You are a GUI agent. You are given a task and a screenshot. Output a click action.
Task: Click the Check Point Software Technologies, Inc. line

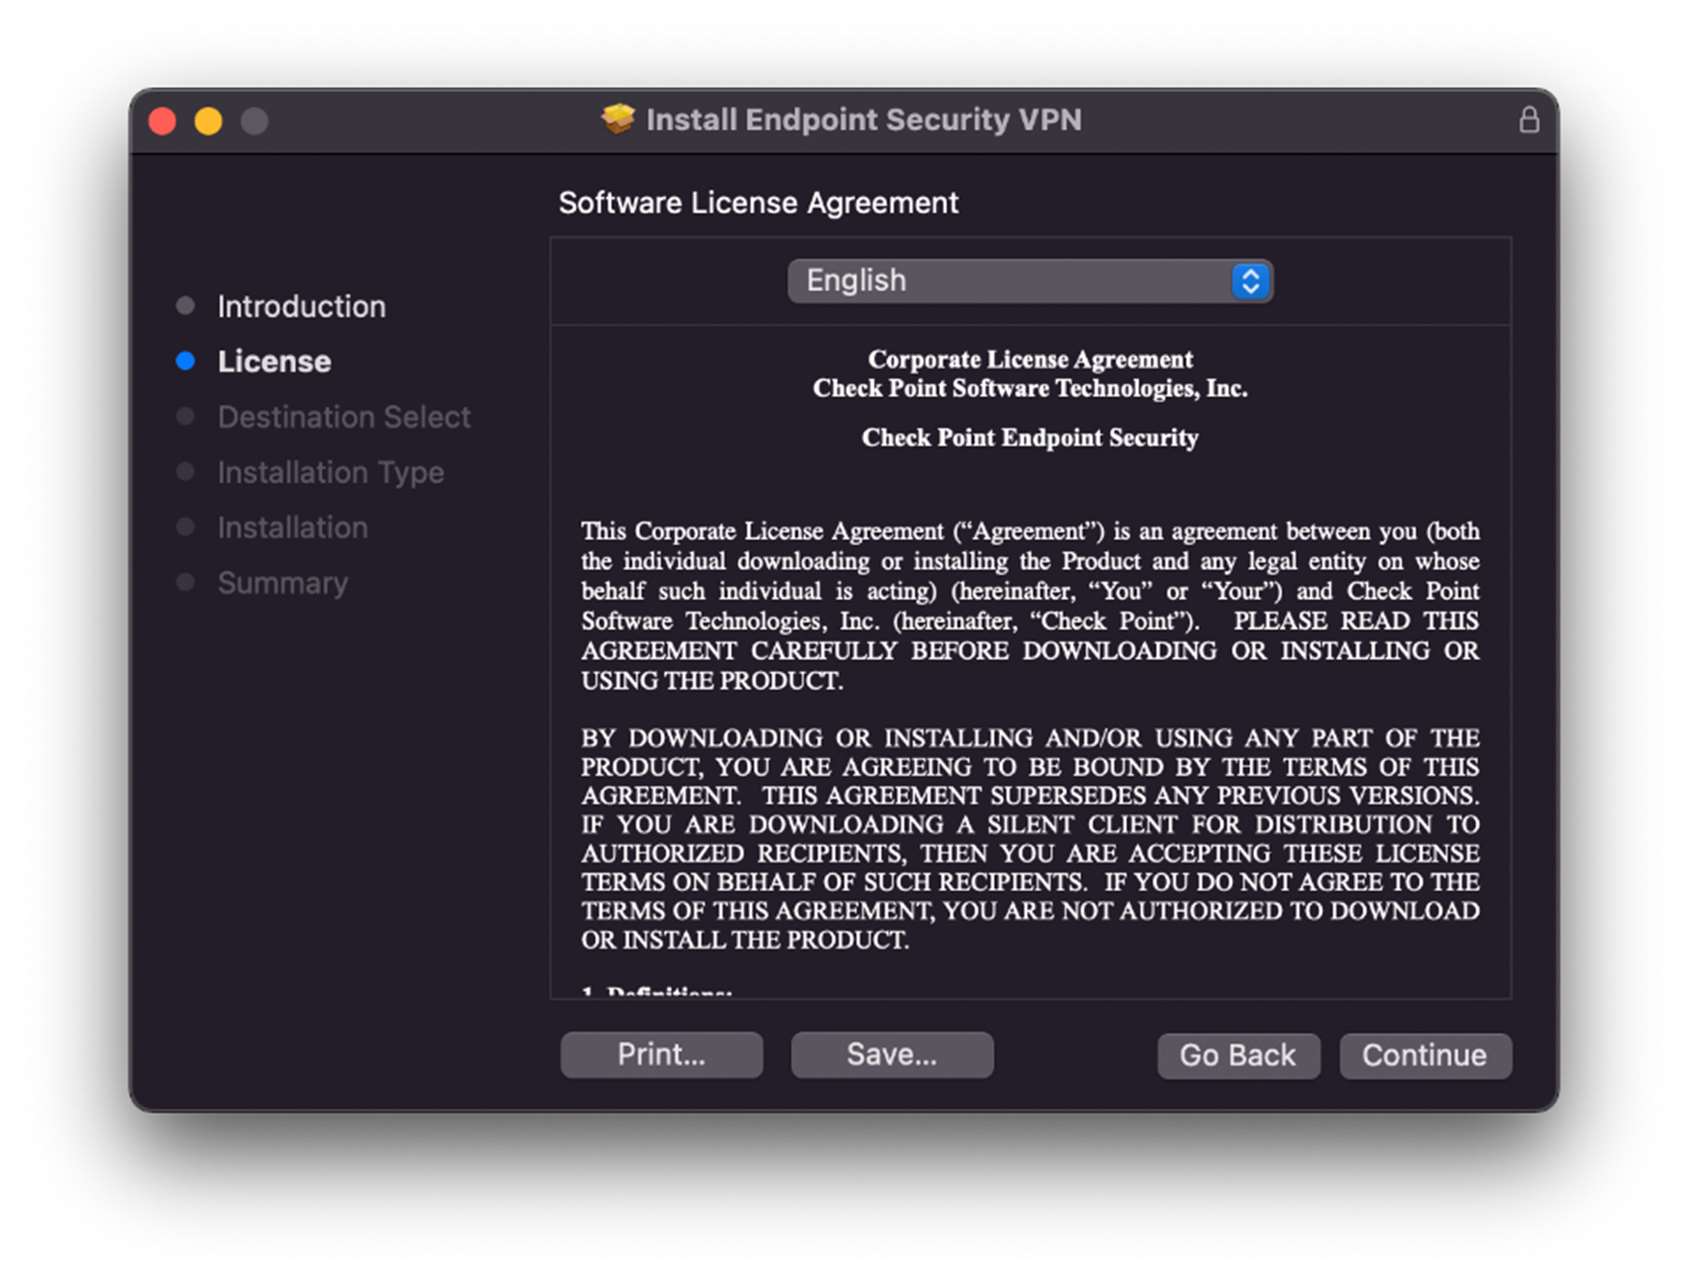(1030, 388)
